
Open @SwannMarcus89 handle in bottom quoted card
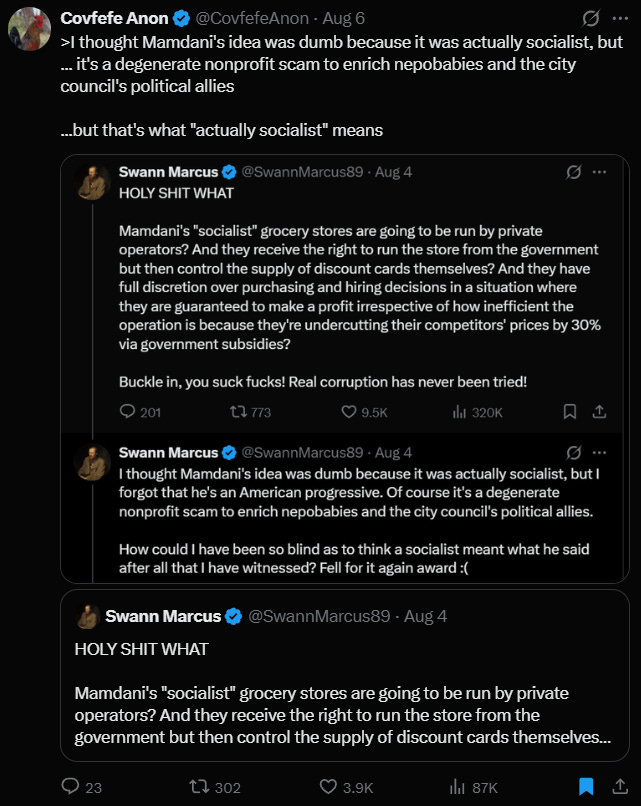pyautogui.click(x=319, y=616)
